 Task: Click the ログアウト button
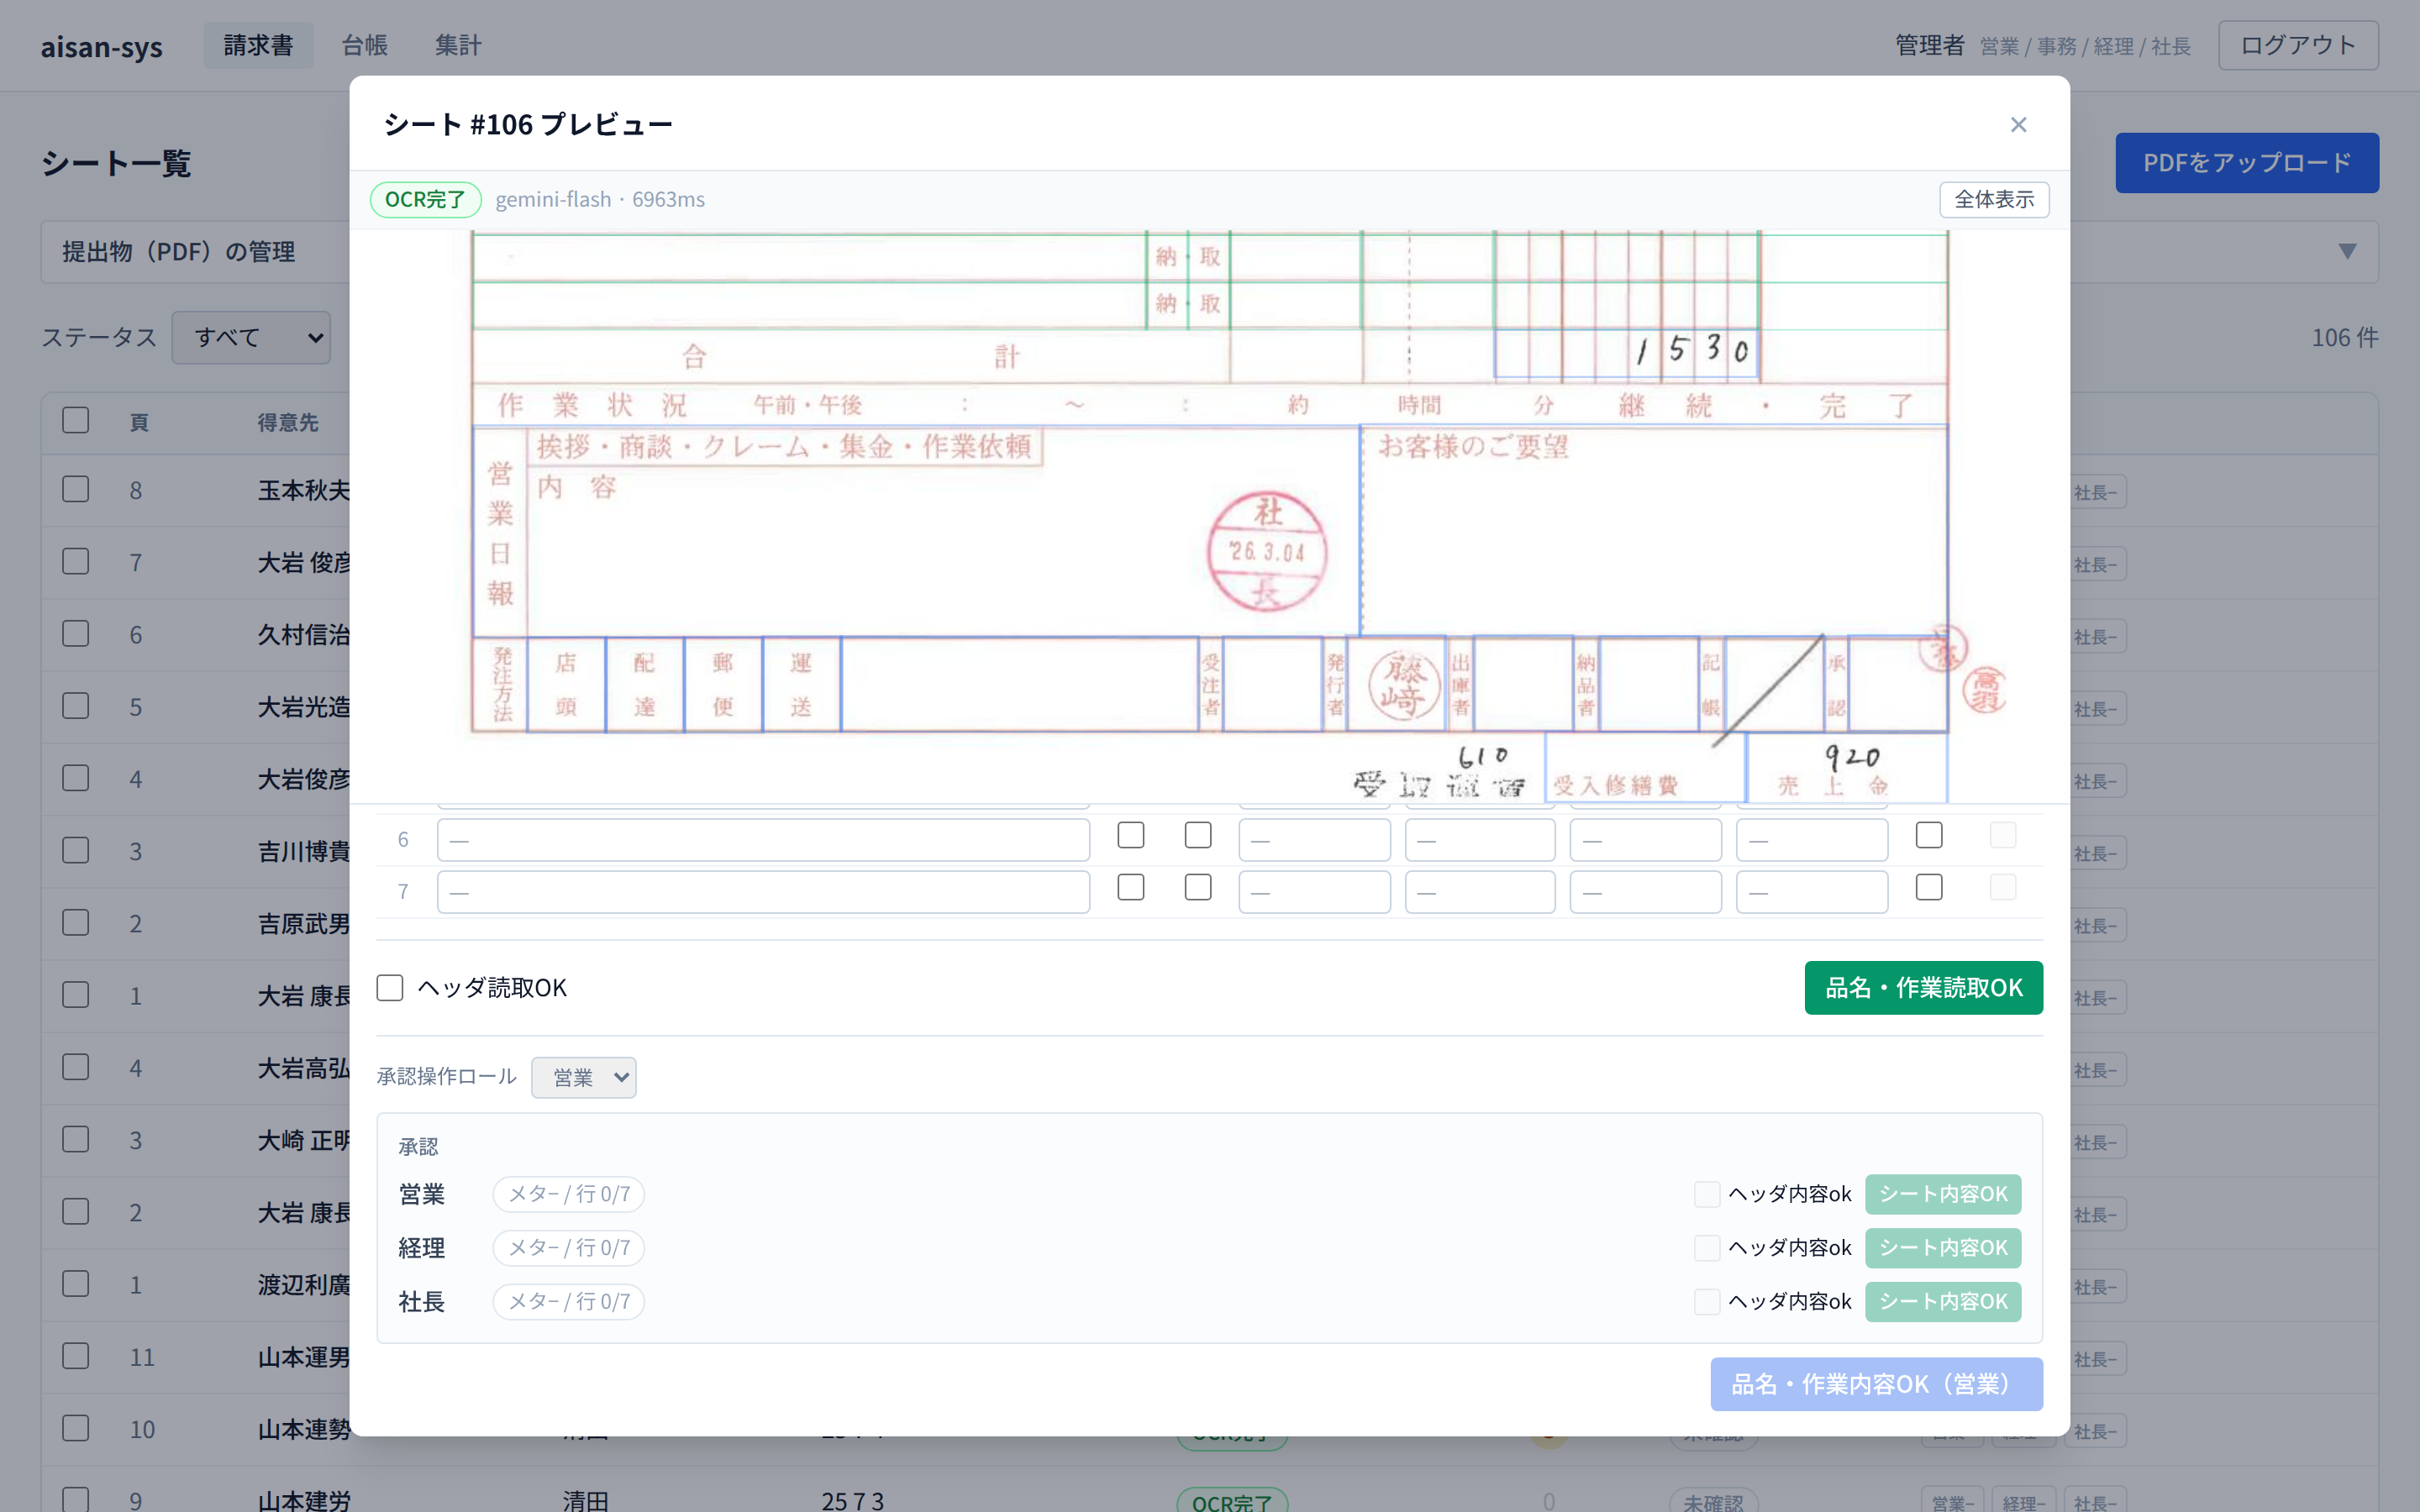(2298, 45)
